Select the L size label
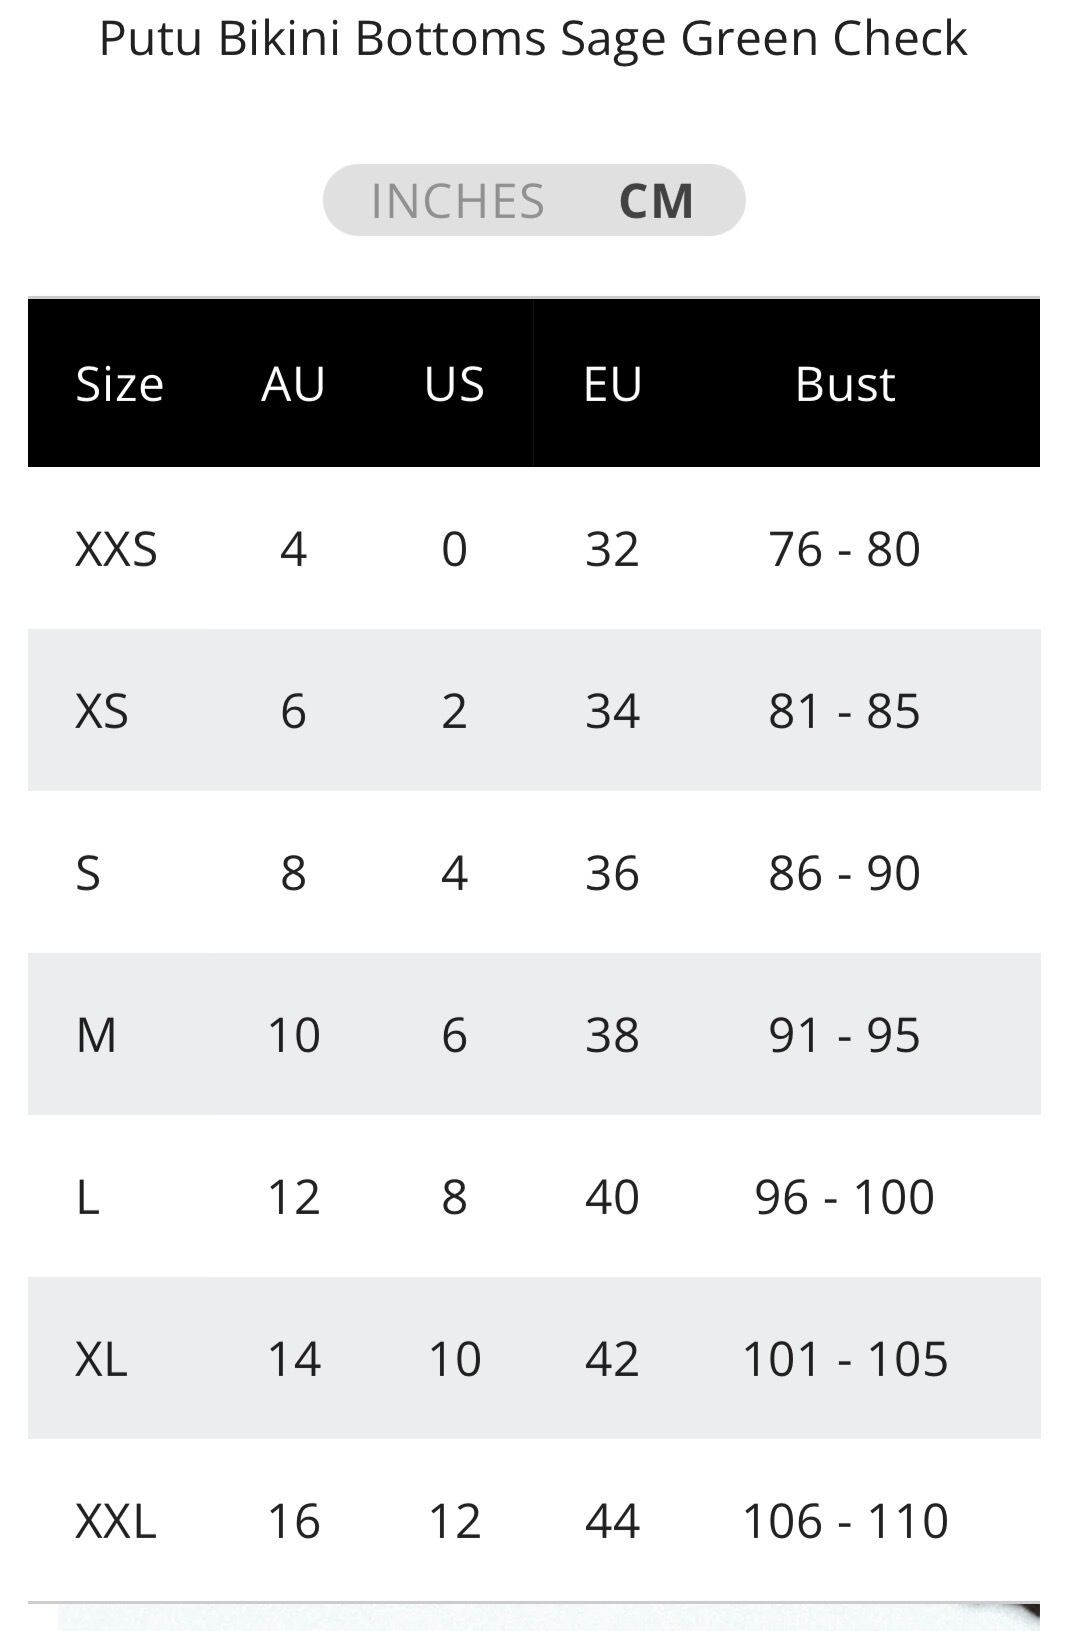Viewport: 1065px width, 1631px height. point(88,1197)
